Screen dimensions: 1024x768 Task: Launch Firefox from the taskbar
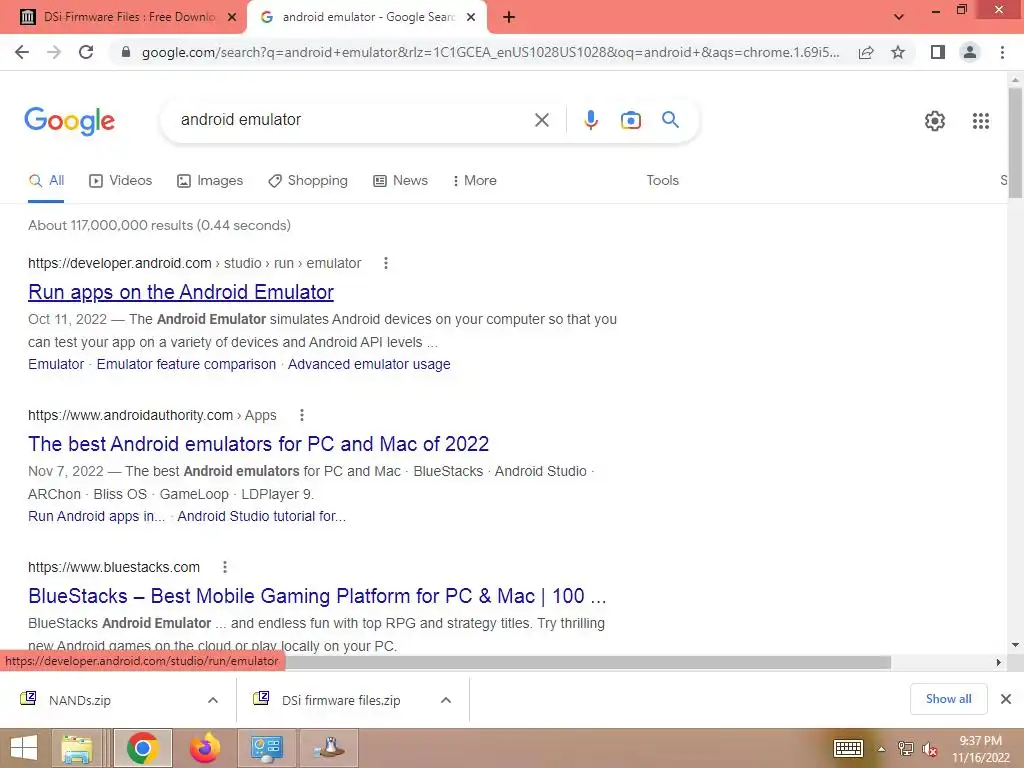[x=204, y=748]
